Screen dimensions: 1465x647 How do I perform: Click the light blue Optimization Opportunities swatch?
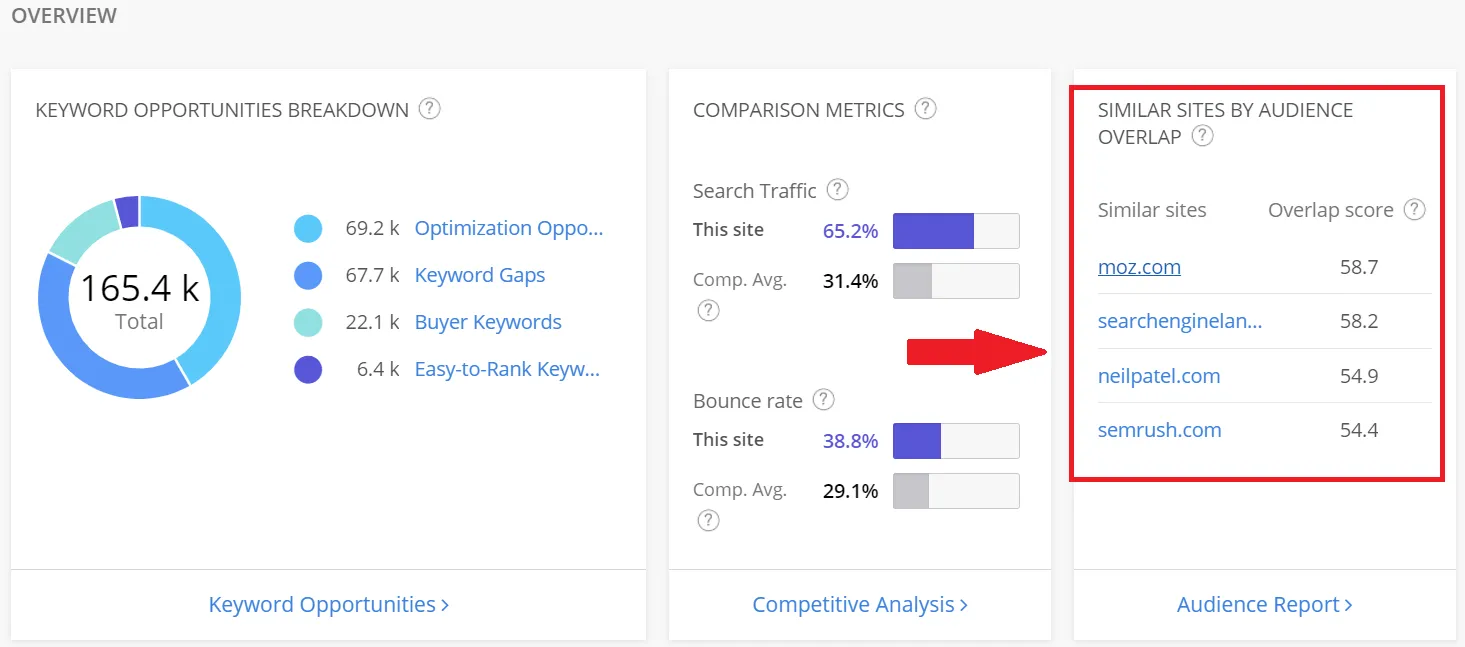[308, 229]
